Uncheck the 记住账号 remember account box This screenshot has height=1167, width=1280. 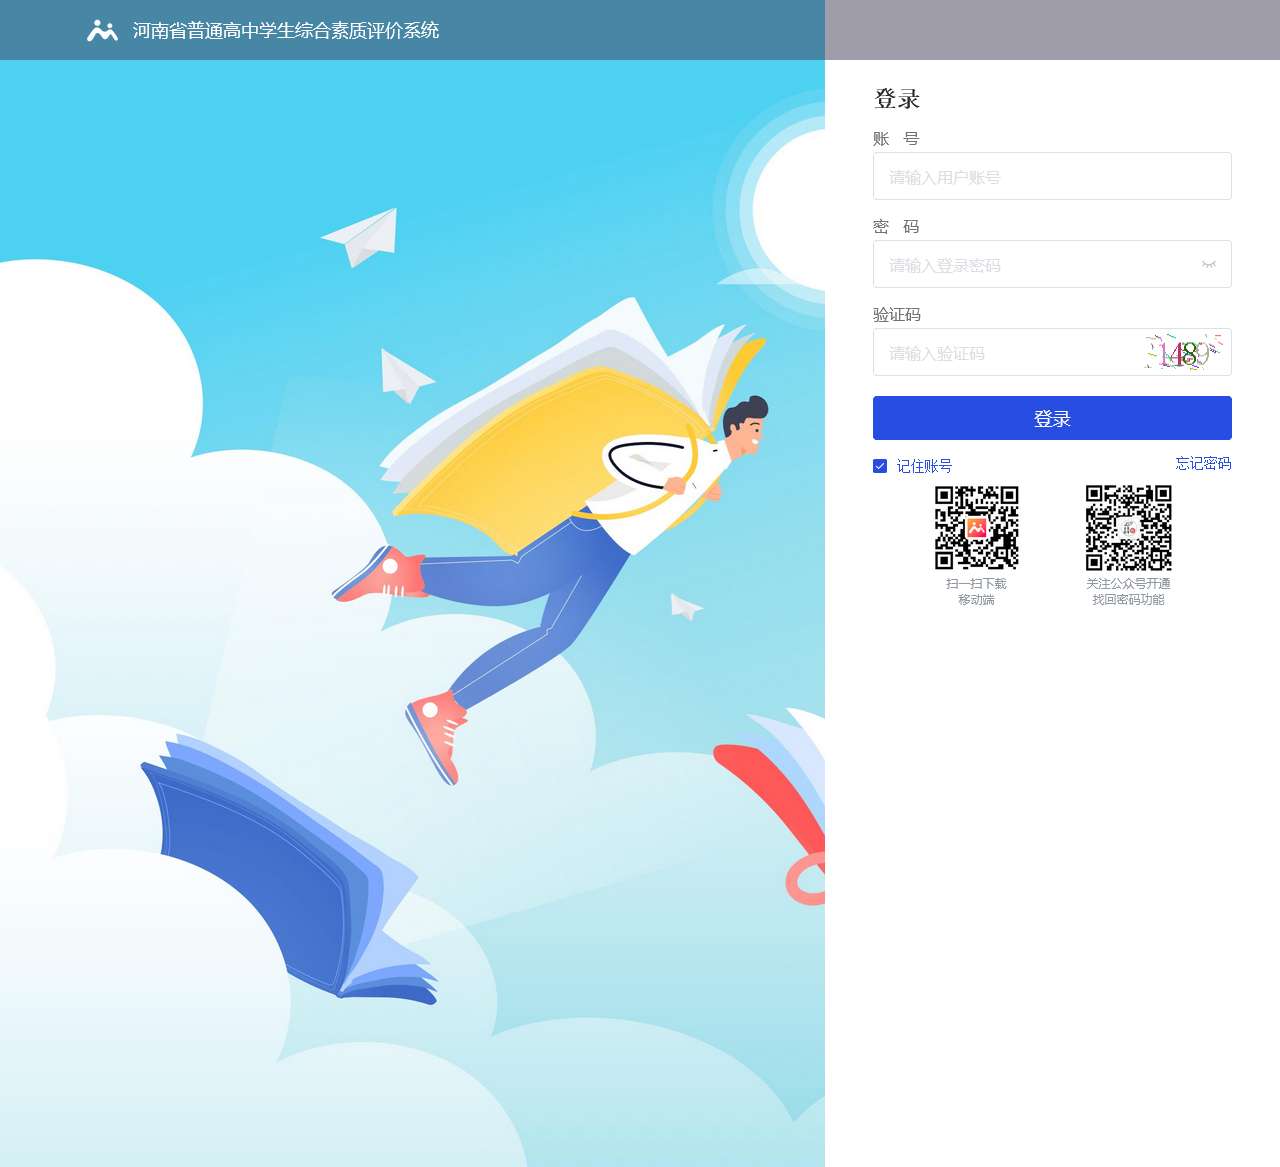pos(879,464)
